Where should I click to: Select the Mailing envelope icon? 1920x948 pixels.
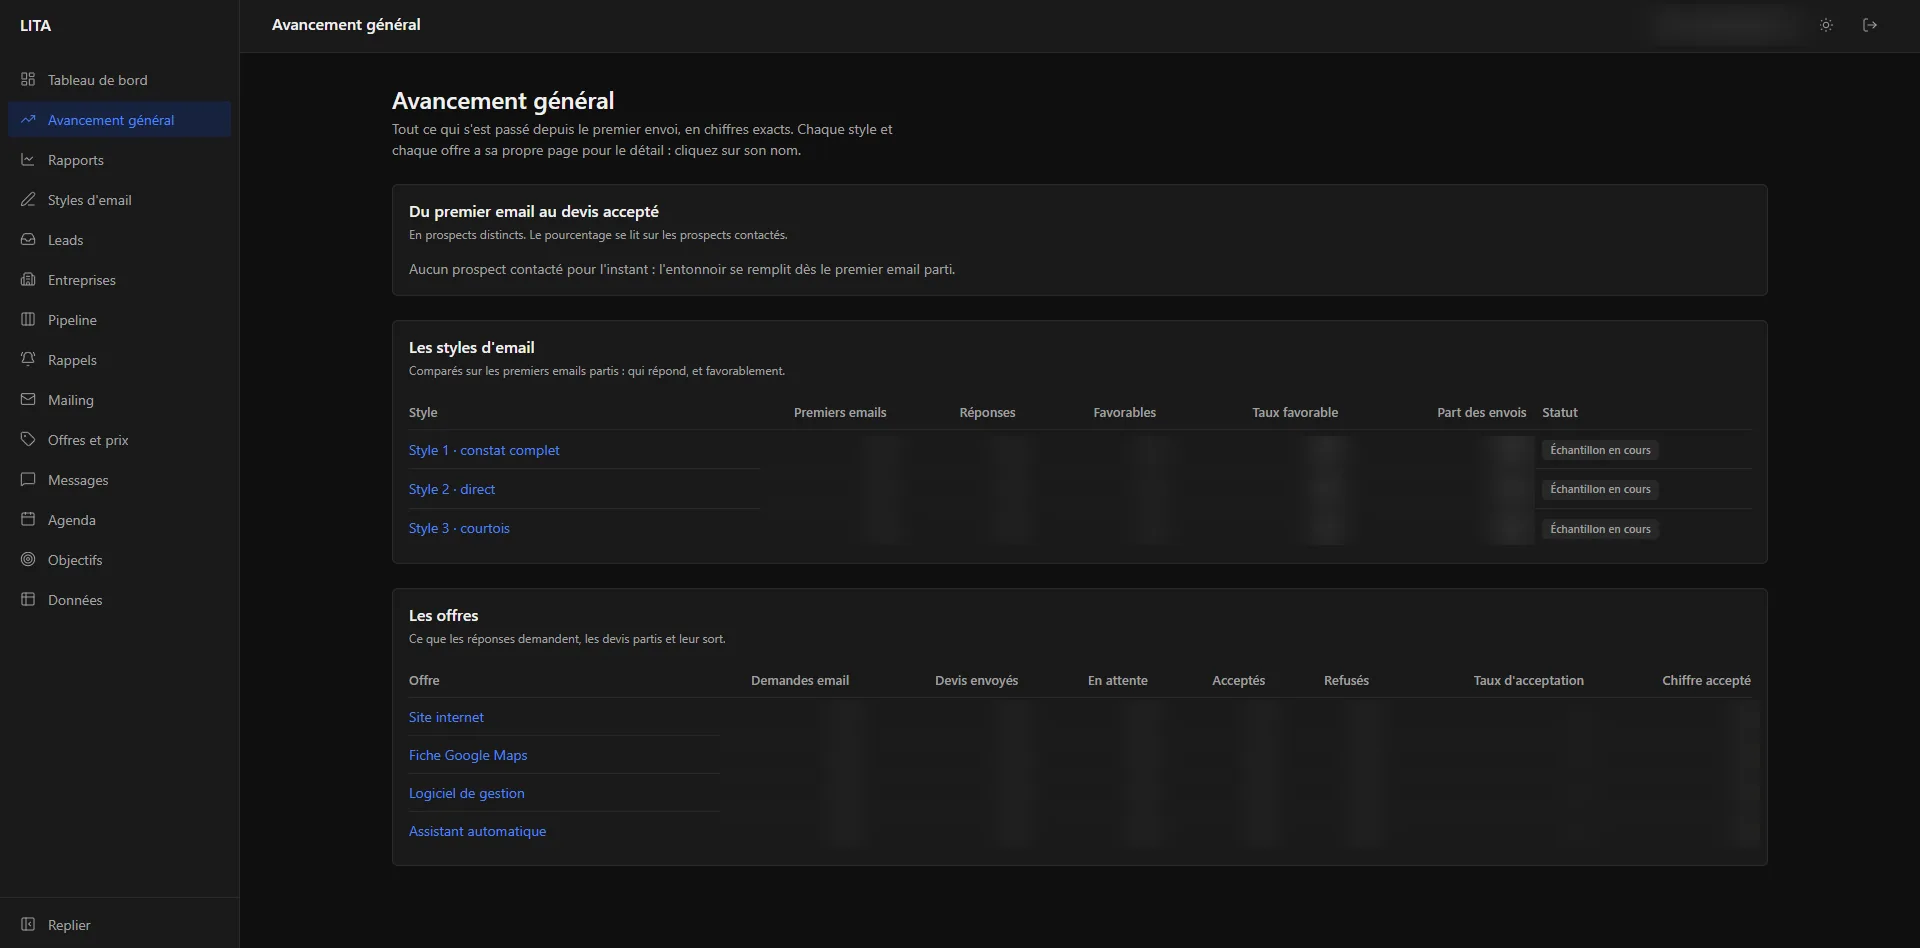click(x=28, y=400)
